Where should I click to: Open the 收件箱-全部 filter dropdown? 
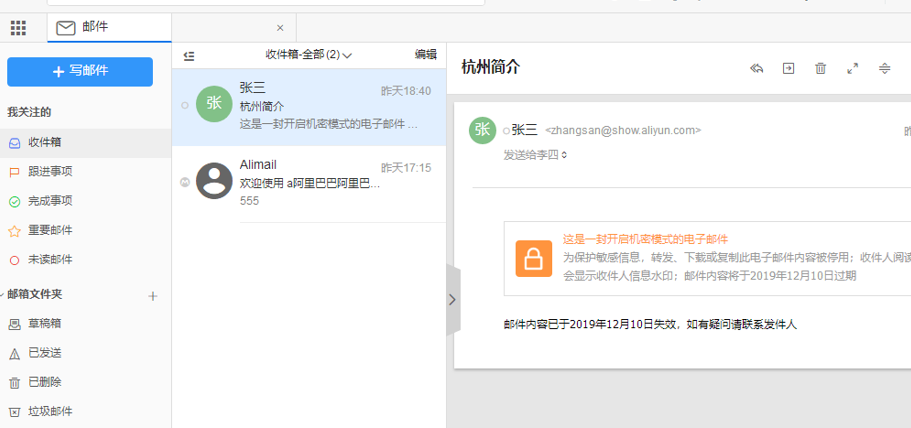(x=308, y=55)
